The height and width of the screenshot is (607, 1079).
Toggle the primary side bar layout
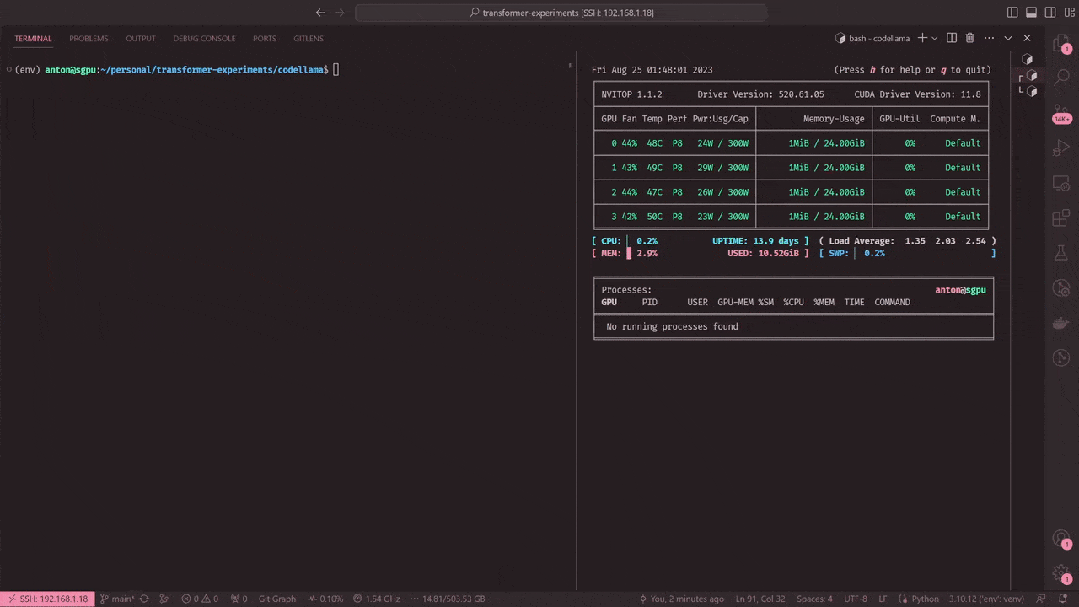tap(1012, 12)
